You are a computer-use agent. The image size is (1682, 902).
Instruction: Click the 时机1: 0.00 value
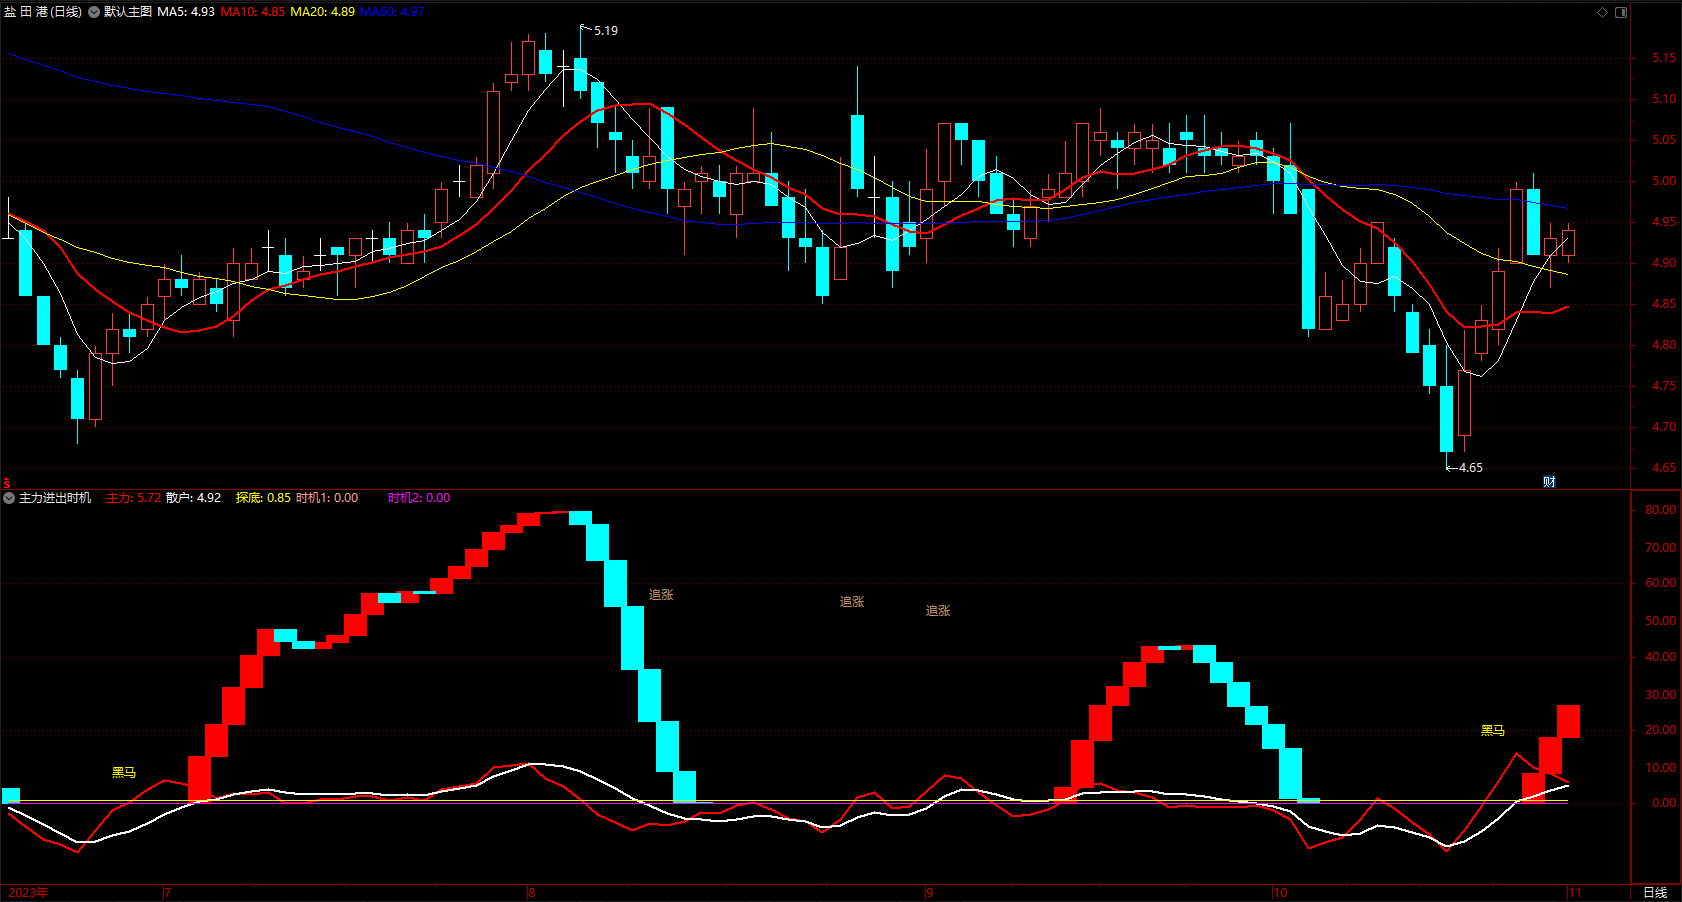pos(327,498)
